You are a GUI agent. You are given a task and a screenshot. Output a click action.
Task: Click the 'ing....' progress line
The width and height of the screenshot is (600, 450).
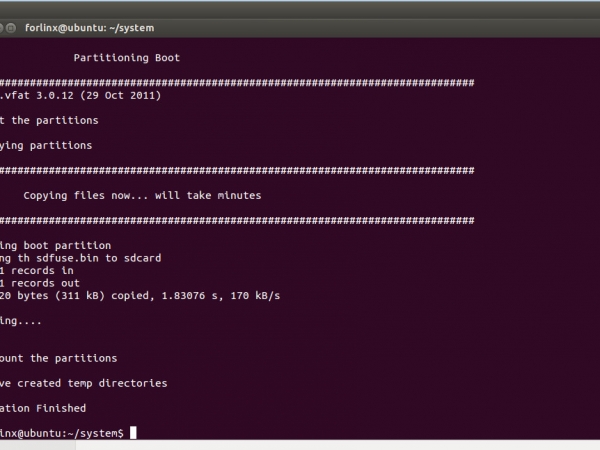tap(21, 320)
